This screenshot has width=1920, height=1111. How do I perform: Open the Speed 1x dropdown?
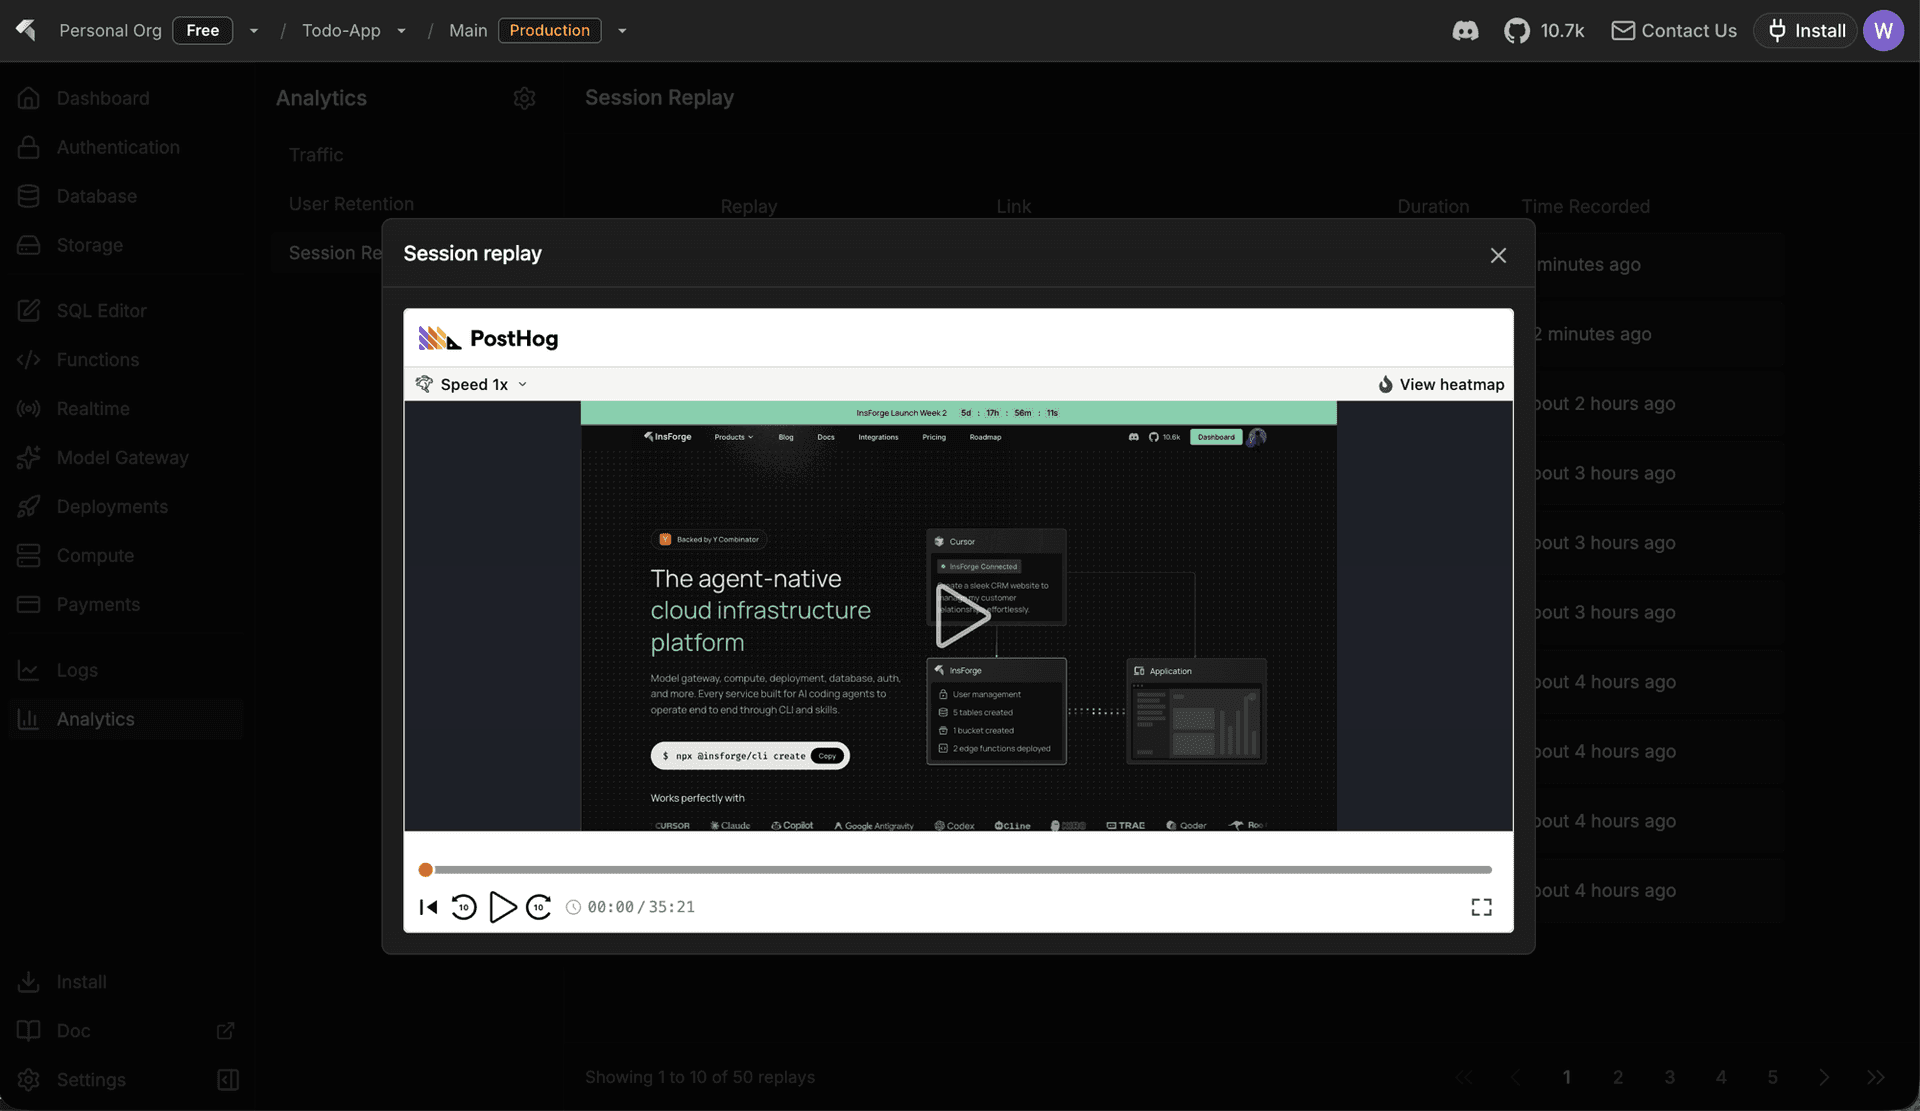471,384
